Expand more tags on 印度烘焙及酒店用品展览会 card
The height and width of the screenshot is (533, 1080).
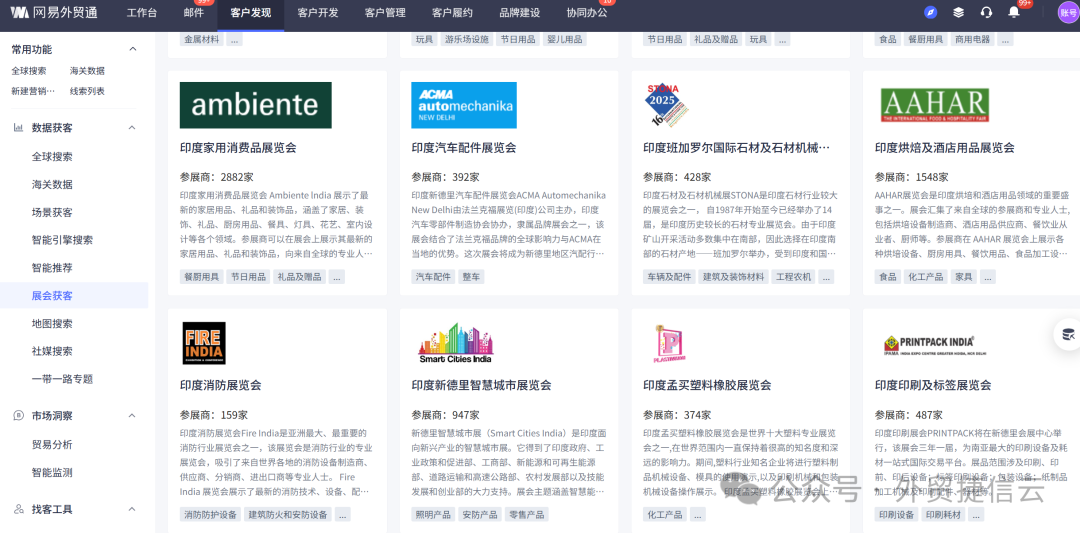[x=988, y=277]
